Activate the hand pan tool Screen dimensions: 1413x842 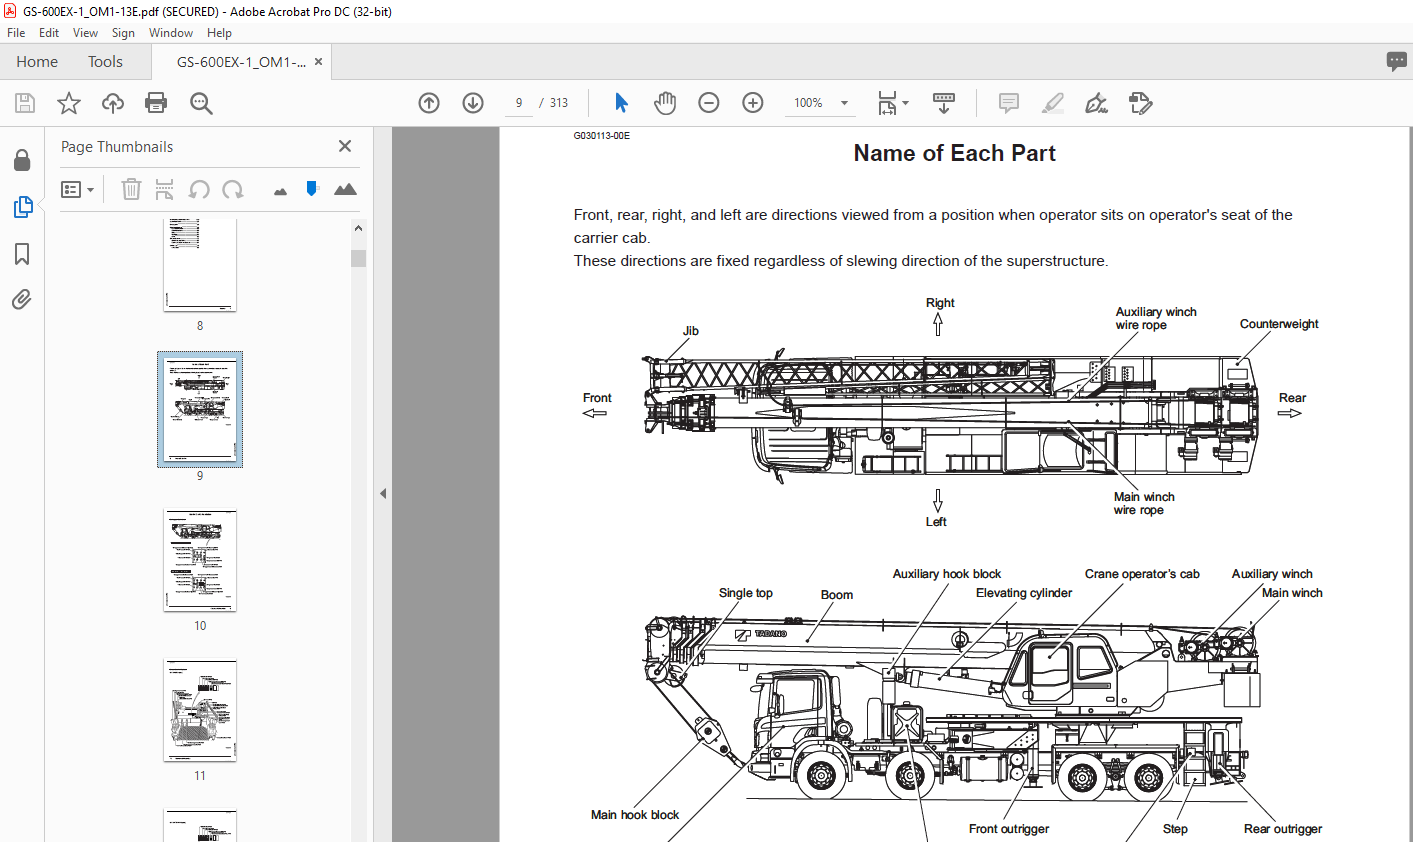click(665, 103)
